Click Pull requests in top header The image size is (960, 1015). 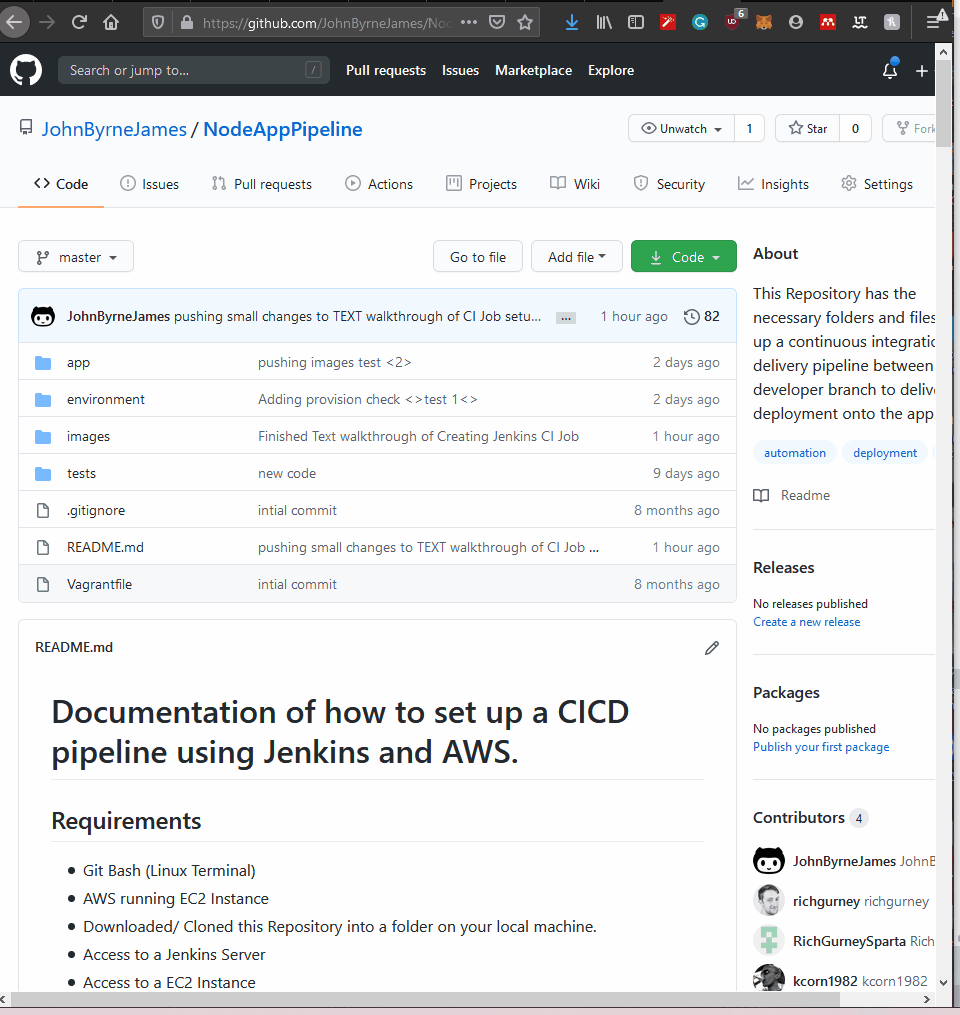click(x=386, y=70)
